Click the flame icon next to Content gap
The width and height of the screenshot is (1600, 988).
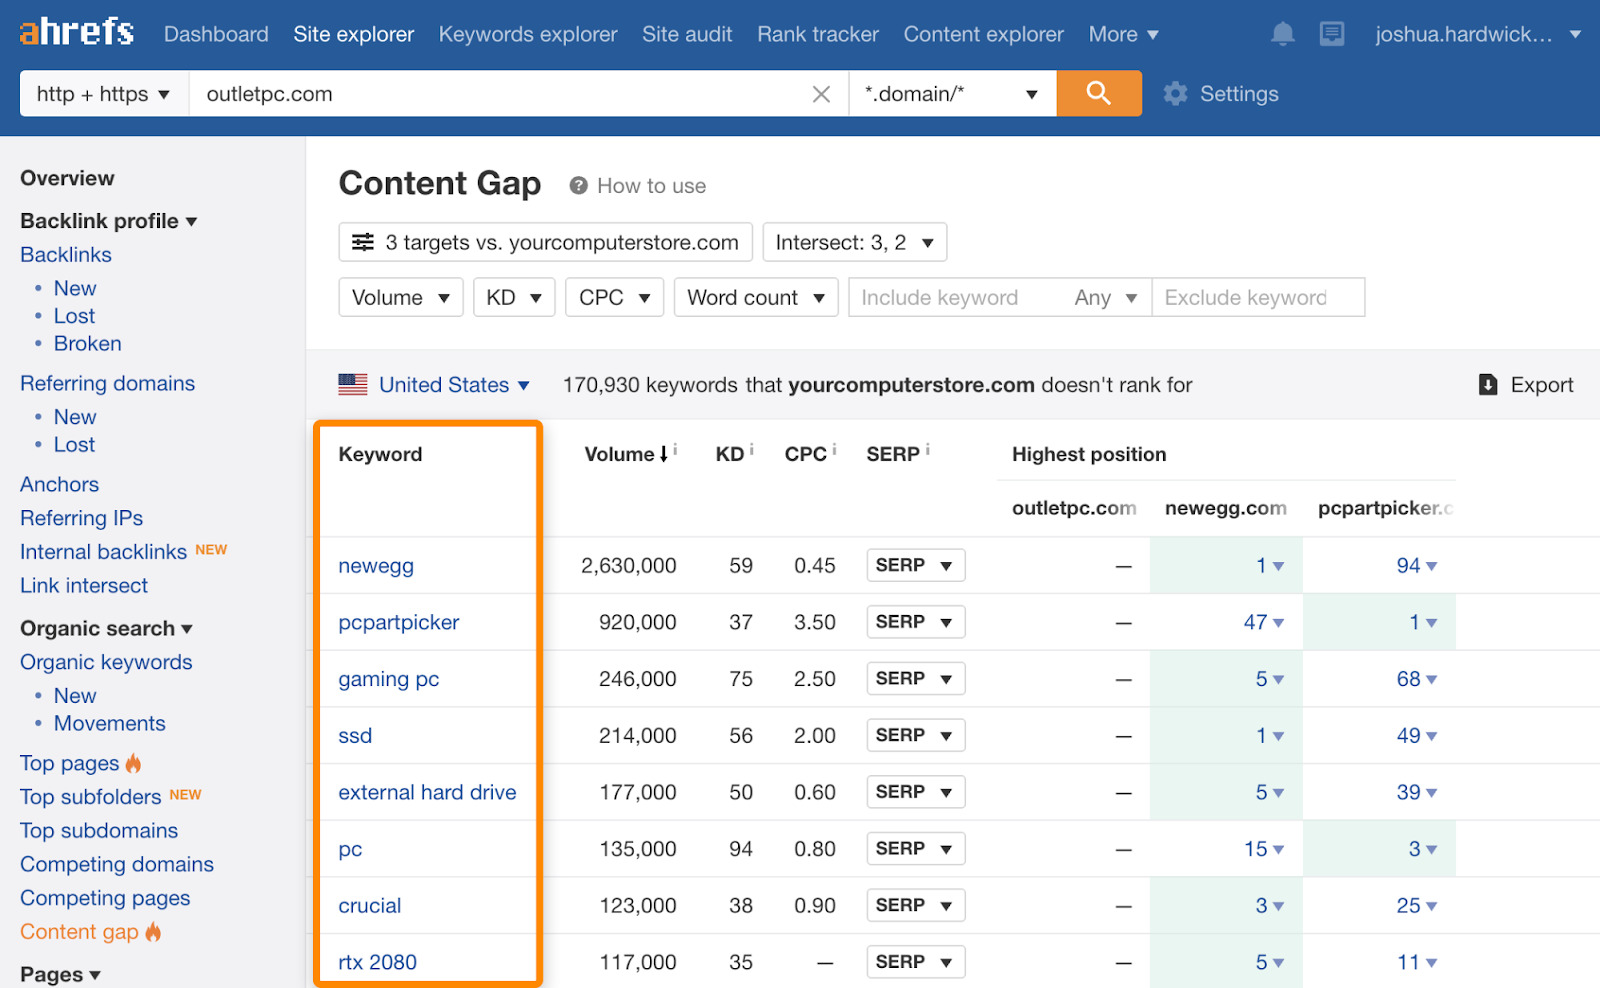click(x=153, y=931)
